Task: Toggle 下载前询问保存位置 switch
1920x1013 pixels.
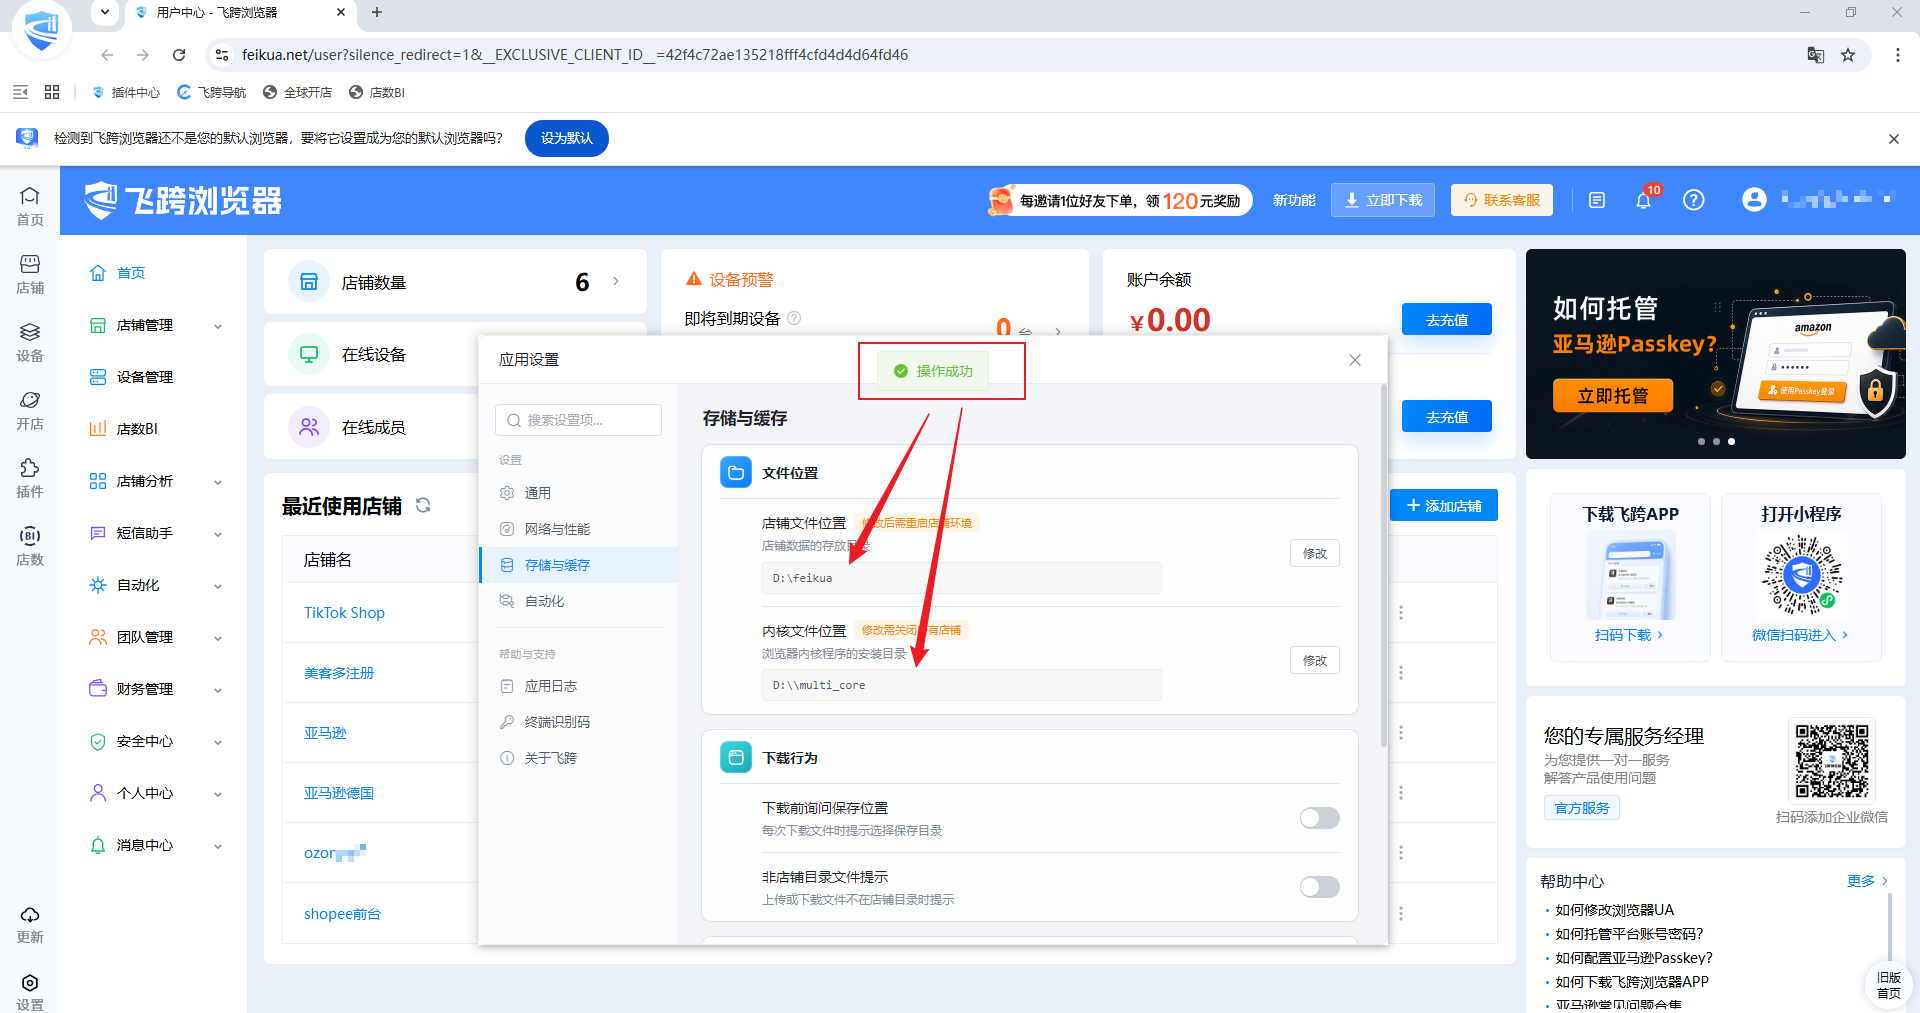Action: click(x=1319, y=818)
